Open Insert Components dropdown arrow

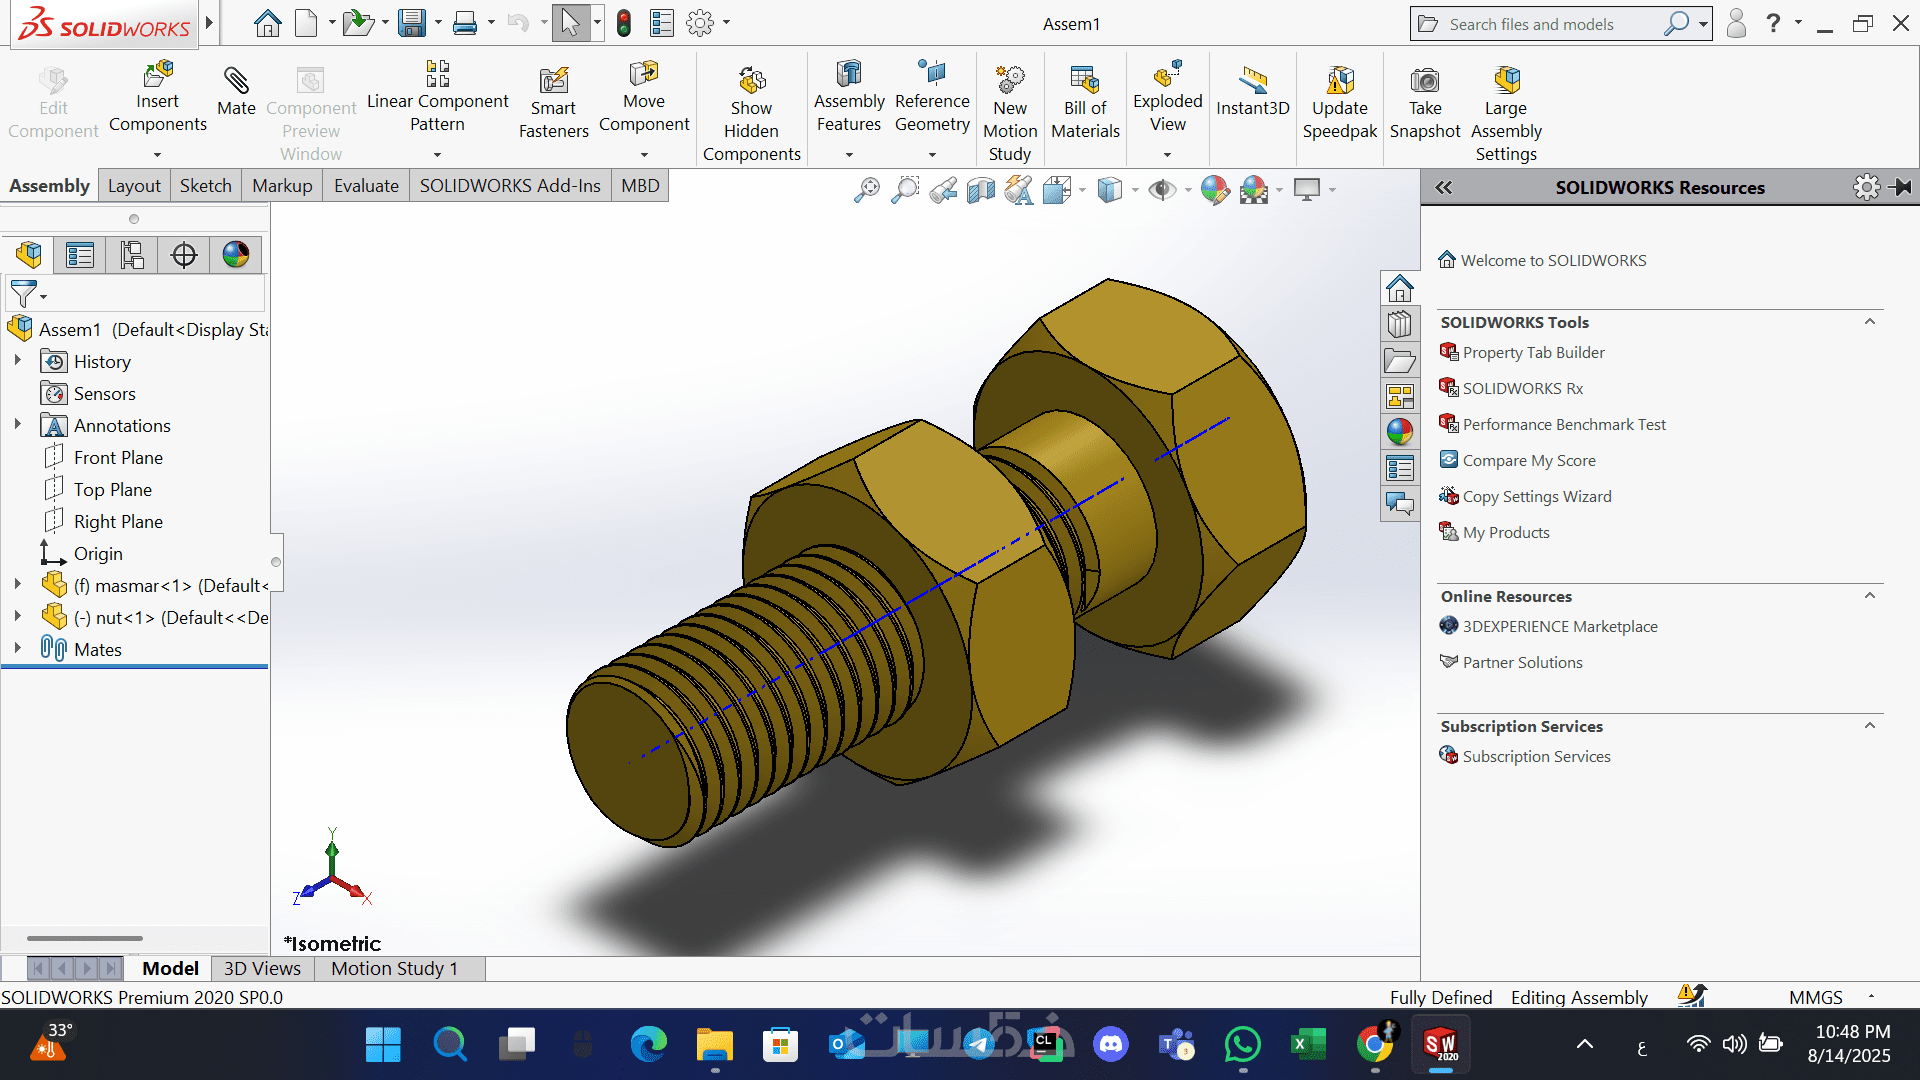coord(157,155)
